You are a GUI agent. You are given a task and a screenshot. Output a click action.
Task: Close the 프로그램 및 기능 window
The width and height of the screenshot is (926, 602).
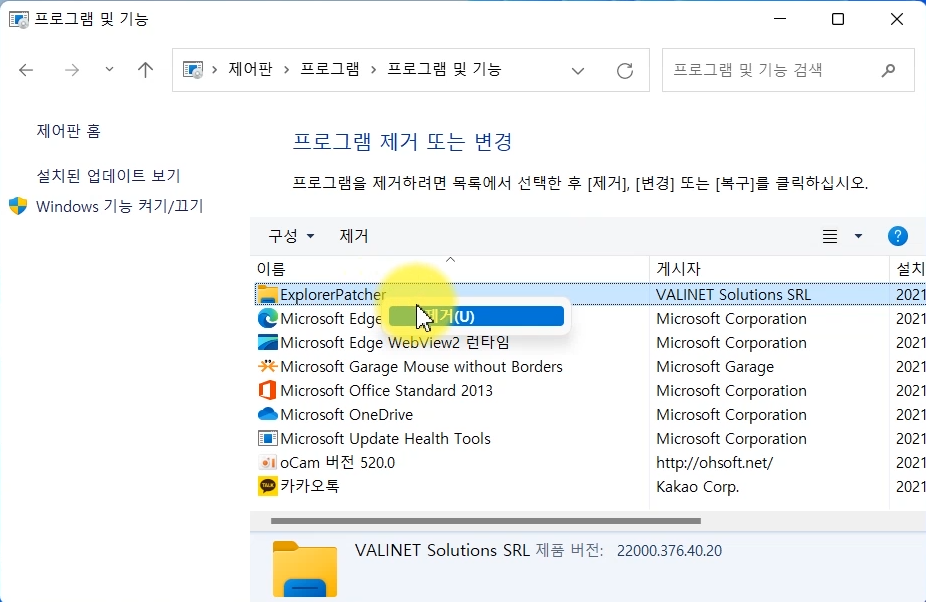896,19
